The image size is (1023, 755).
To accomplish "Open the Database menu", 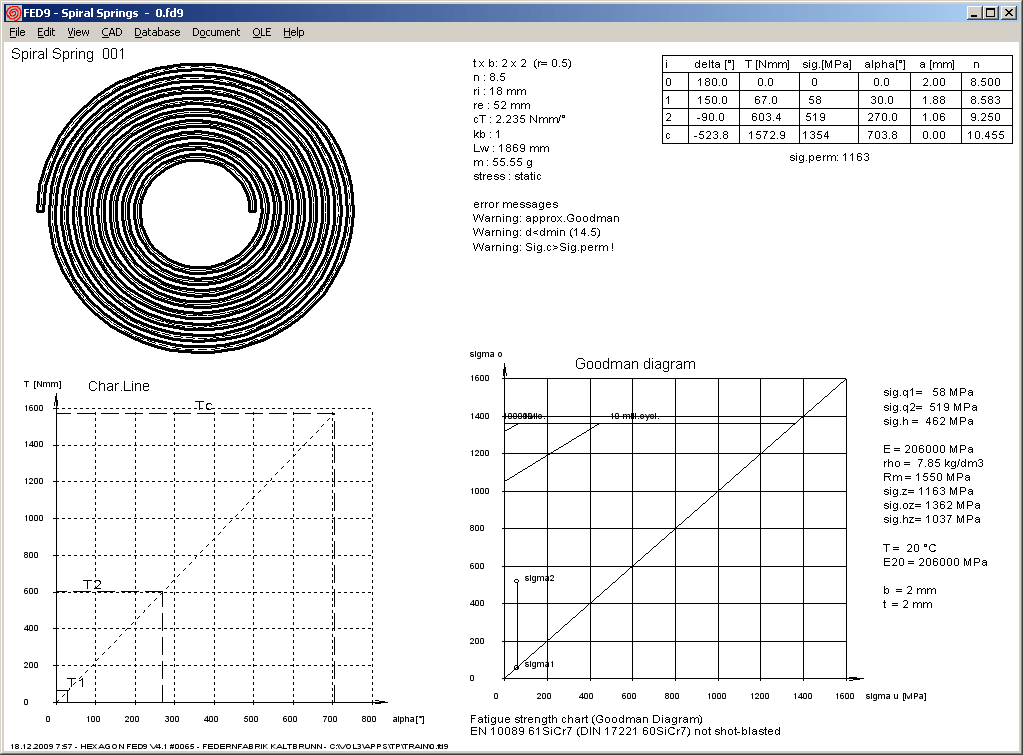I will pos(157,32).
